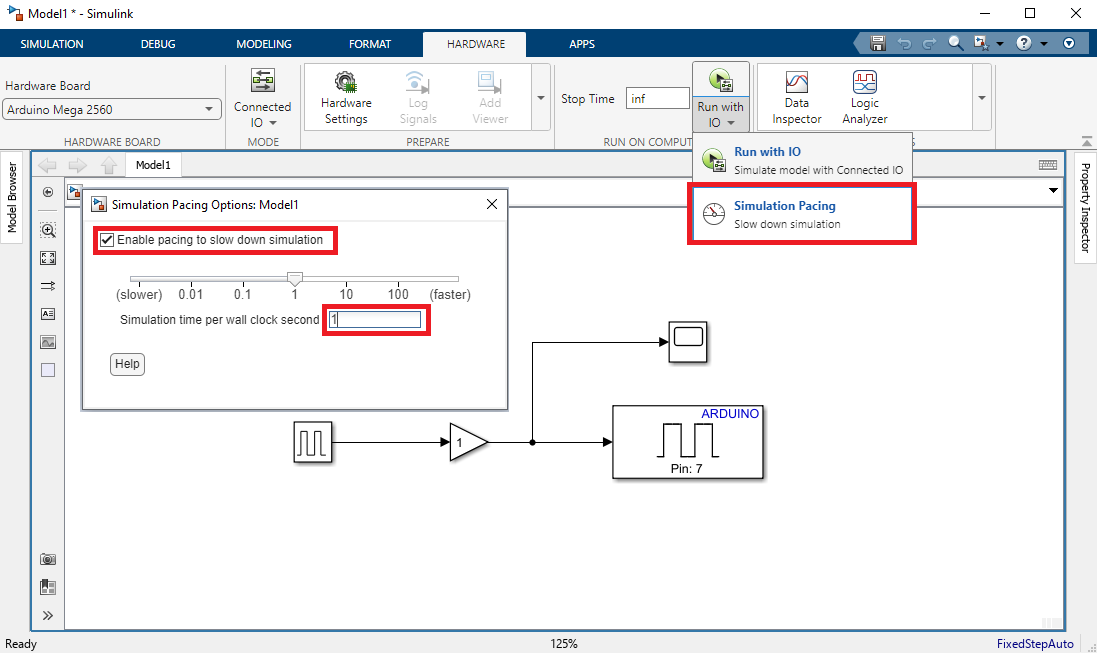This screenshot has width=1097, height=653.
Task: Launch the Data Inspector tool
Action: point(796,96)
